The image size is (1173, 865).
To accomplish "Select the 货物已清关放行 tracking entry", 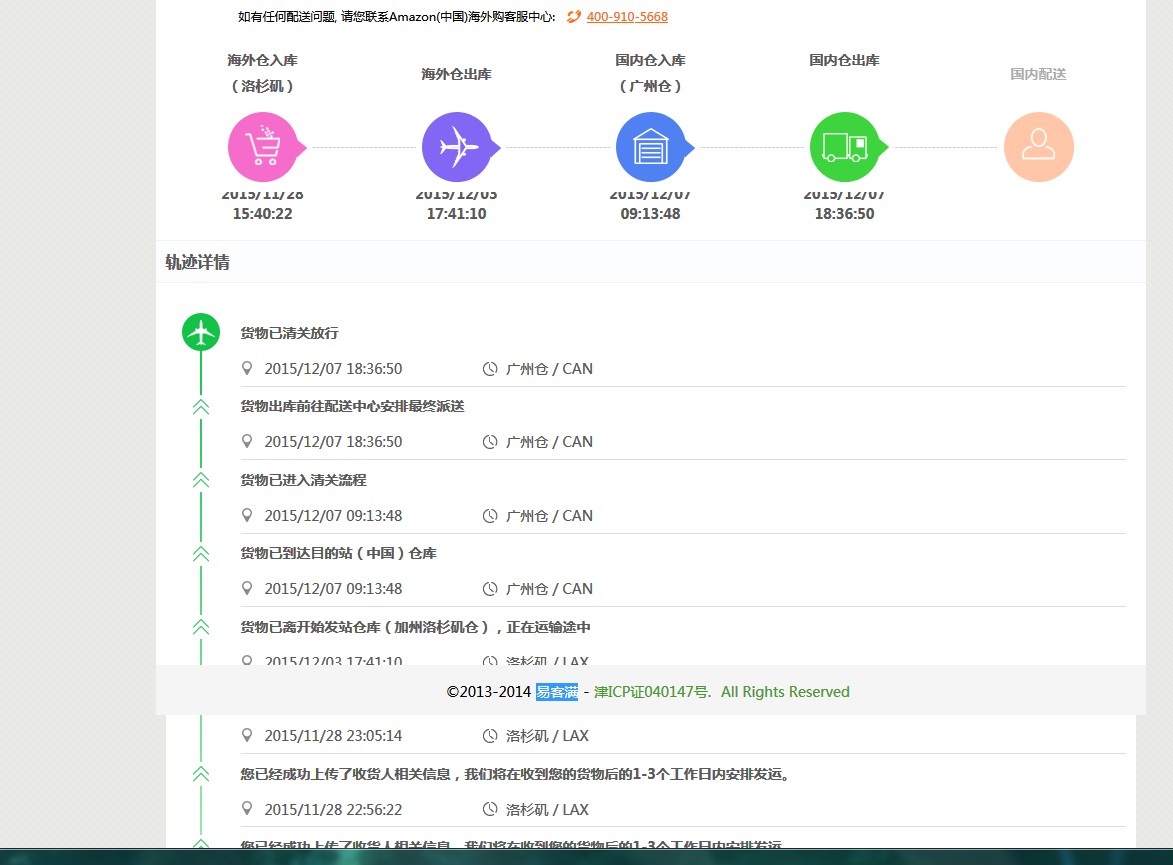I will click(290, 333).
